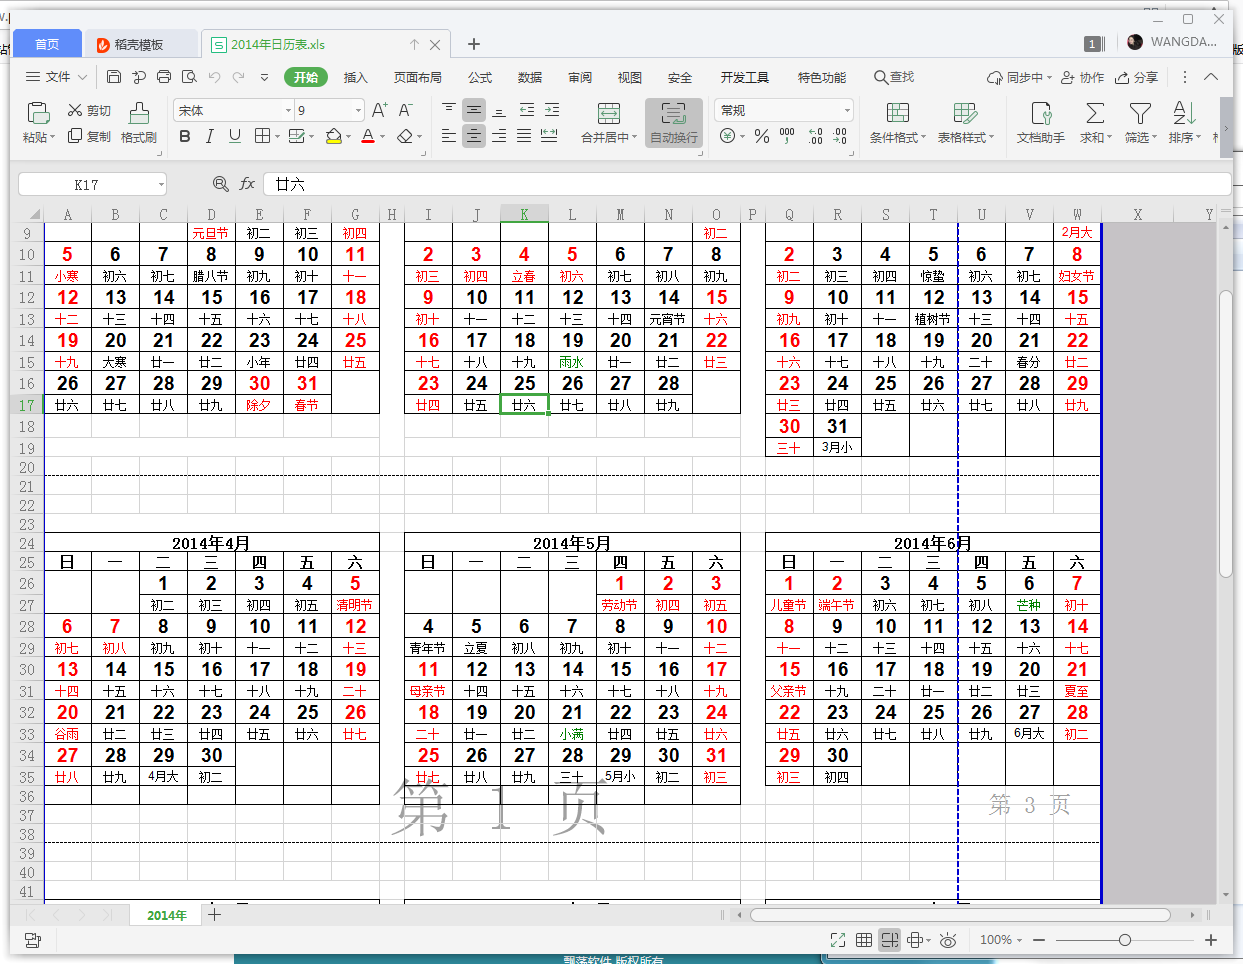
Task: Toggle Italic formatting
Action: [x=209, y=136]
